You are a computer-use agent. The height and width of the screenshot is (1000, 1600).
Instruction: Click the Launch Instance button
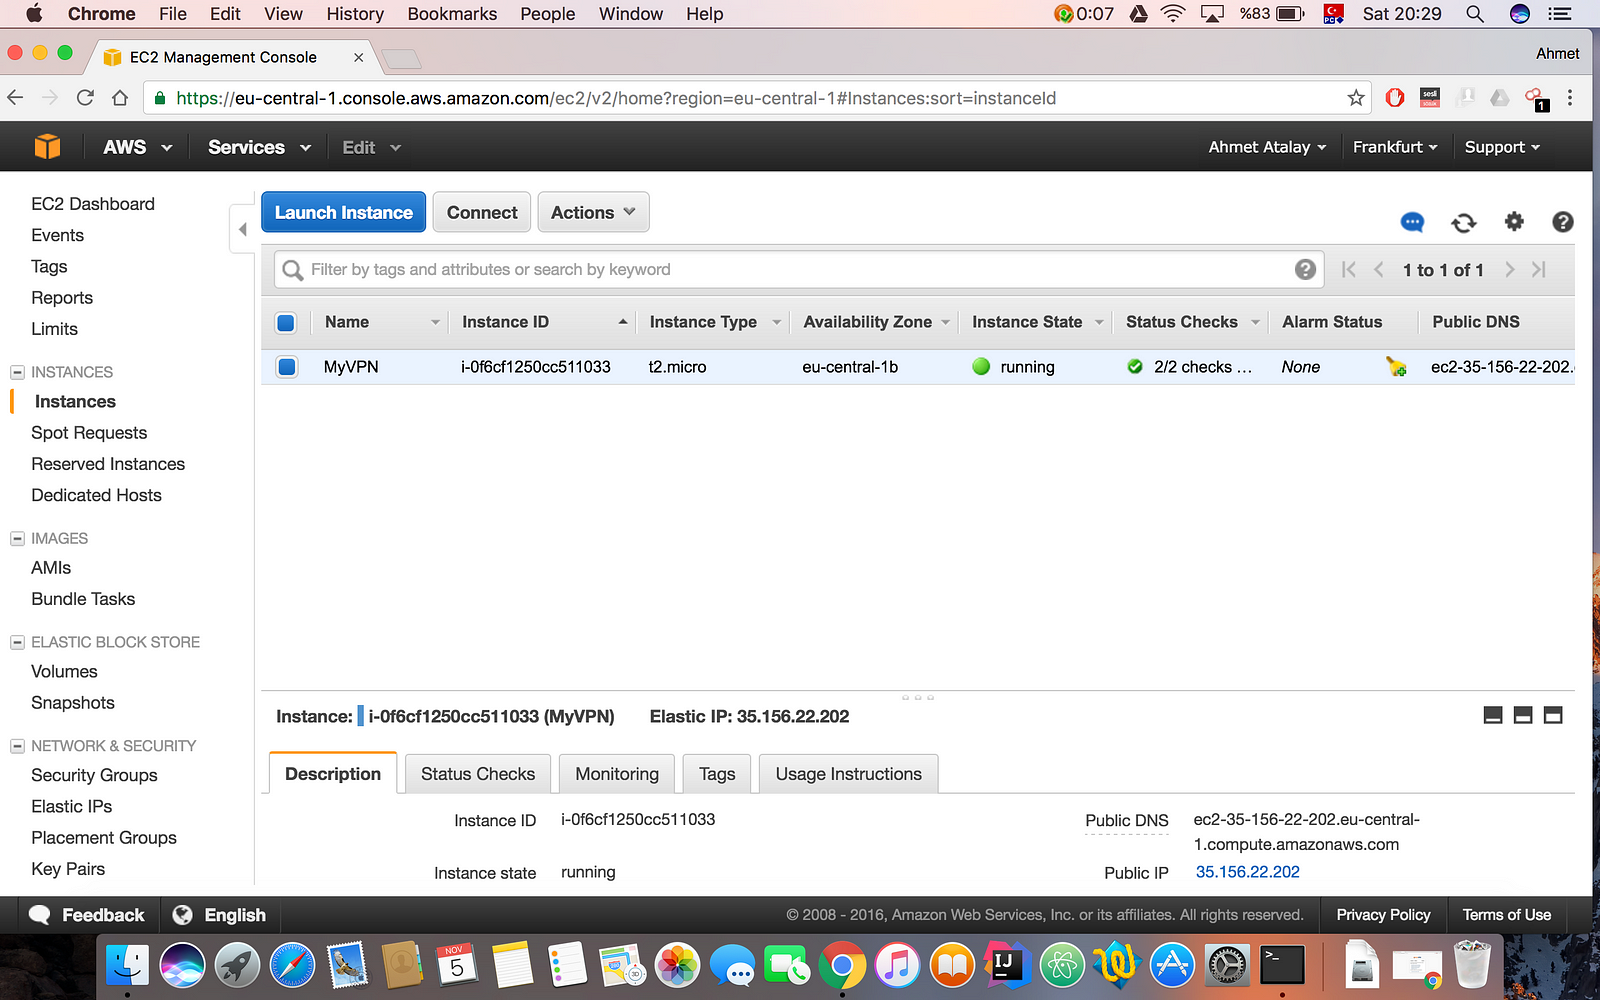(x=344, y=212)
